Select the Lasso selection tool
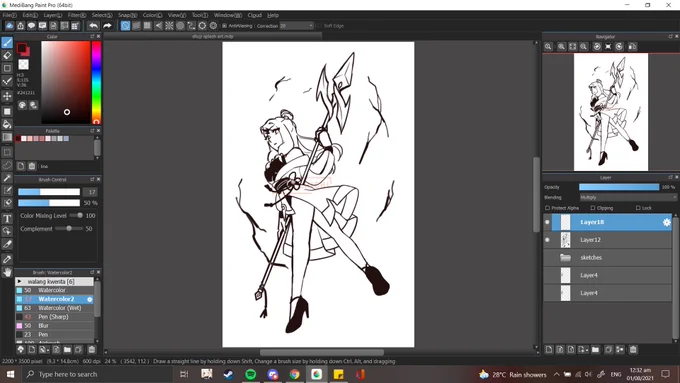The width and height of the screenshot is (680, 383). pyautogui.click(x=7, y=165)
